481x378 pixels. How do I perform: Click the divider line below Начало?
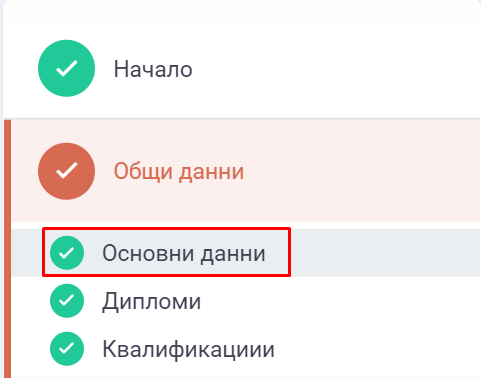coord(242,119)
